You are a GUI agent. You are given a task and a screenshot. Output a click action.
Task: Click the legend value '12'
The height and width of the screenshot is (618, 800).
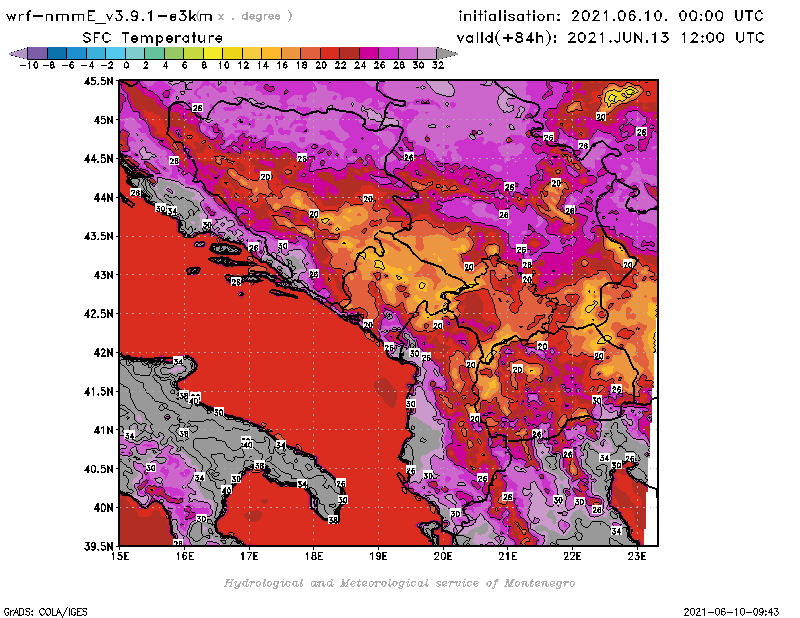pyautogui.click(x=243, y=65)
